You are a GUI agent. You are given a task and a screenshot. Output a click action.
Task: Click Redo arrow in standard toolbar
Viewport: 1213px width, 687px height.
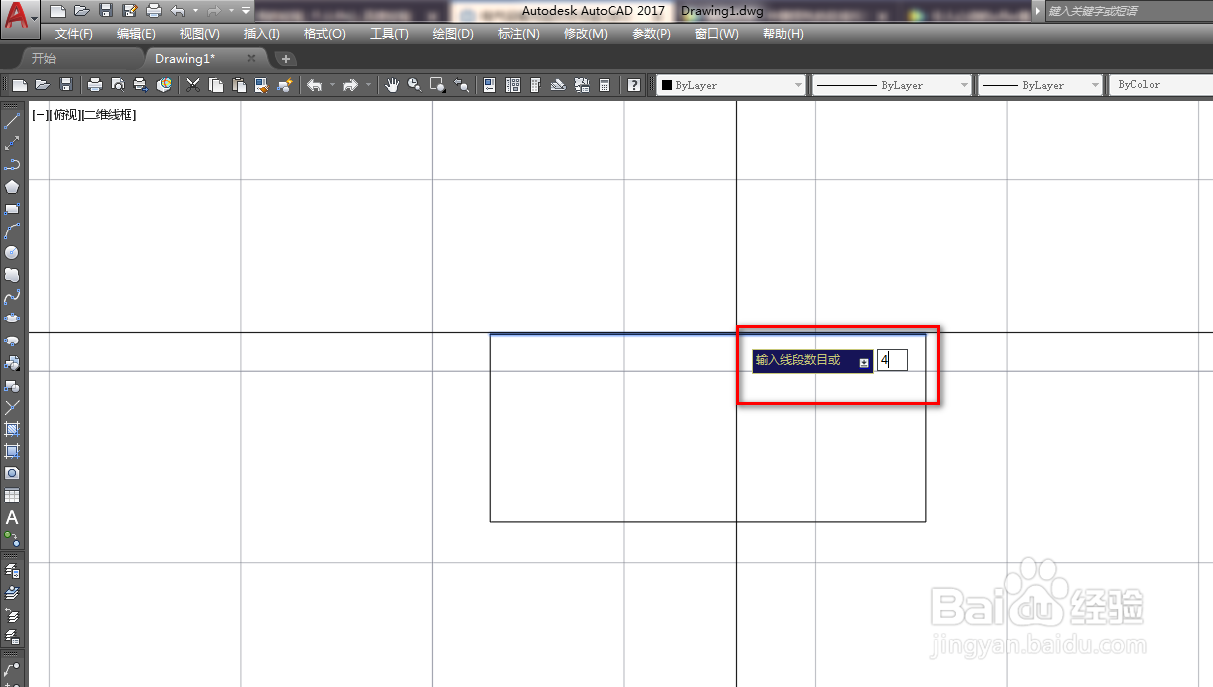(x=350, y=85)
